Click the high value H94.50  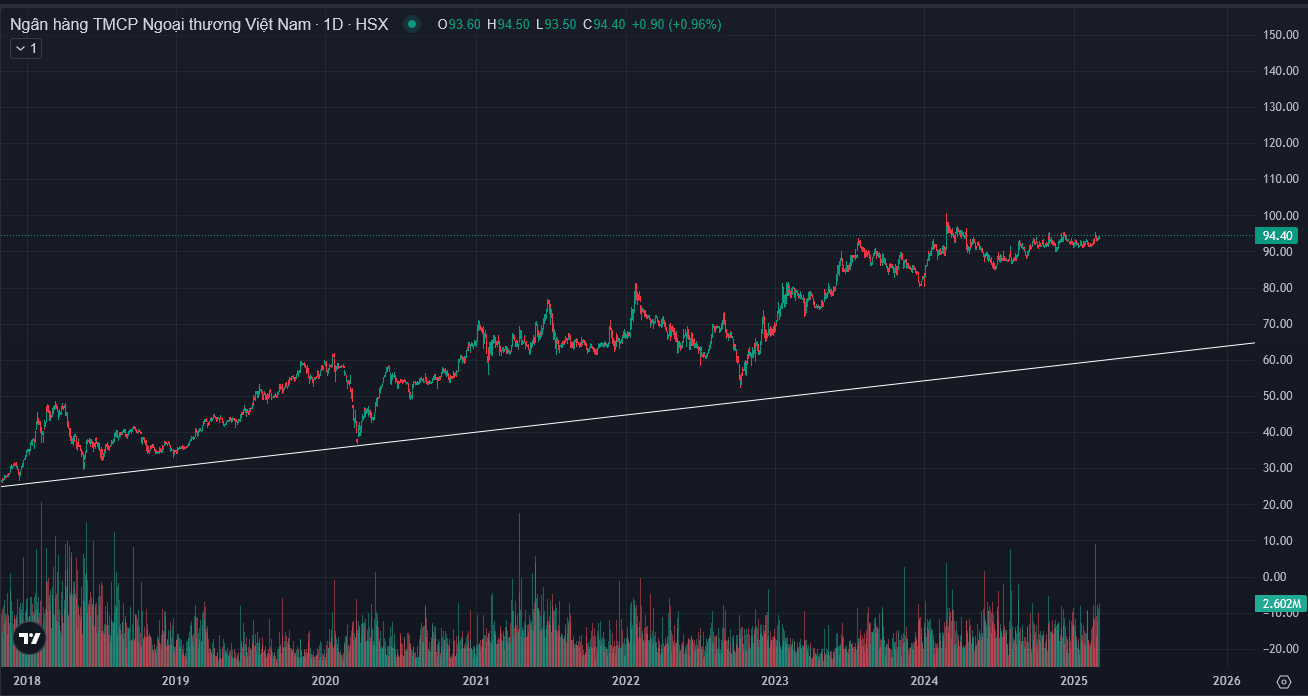tap(507, 24)
